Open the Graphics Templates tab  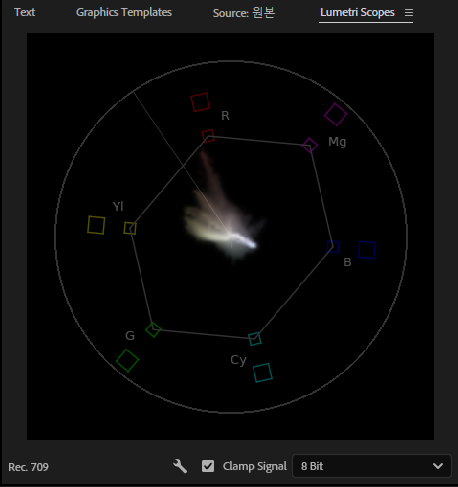[x=124, y=12]
